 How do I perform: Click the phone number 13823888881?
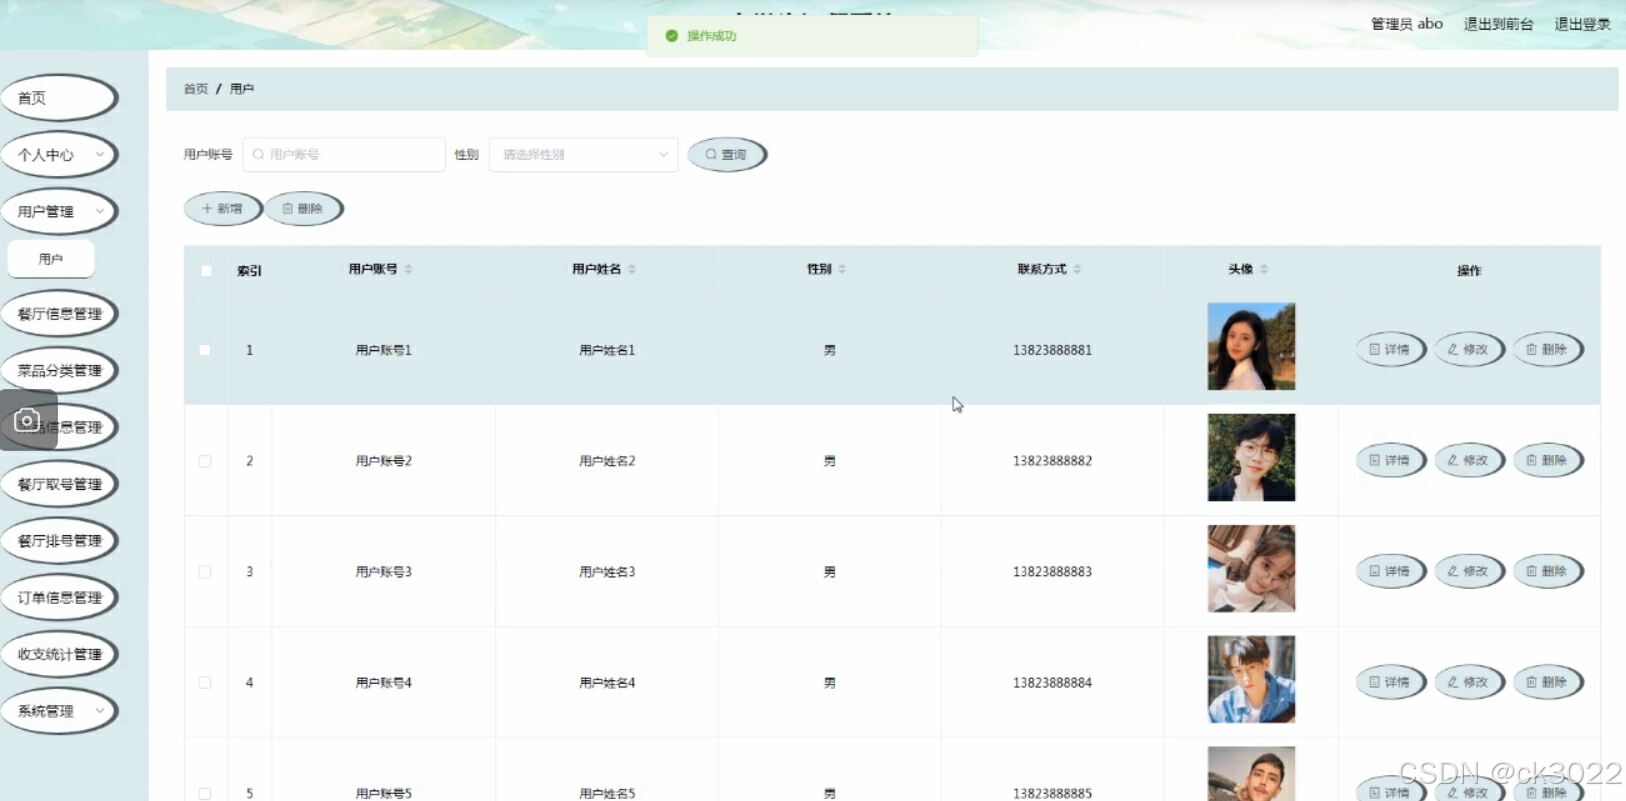[1052, 350]
